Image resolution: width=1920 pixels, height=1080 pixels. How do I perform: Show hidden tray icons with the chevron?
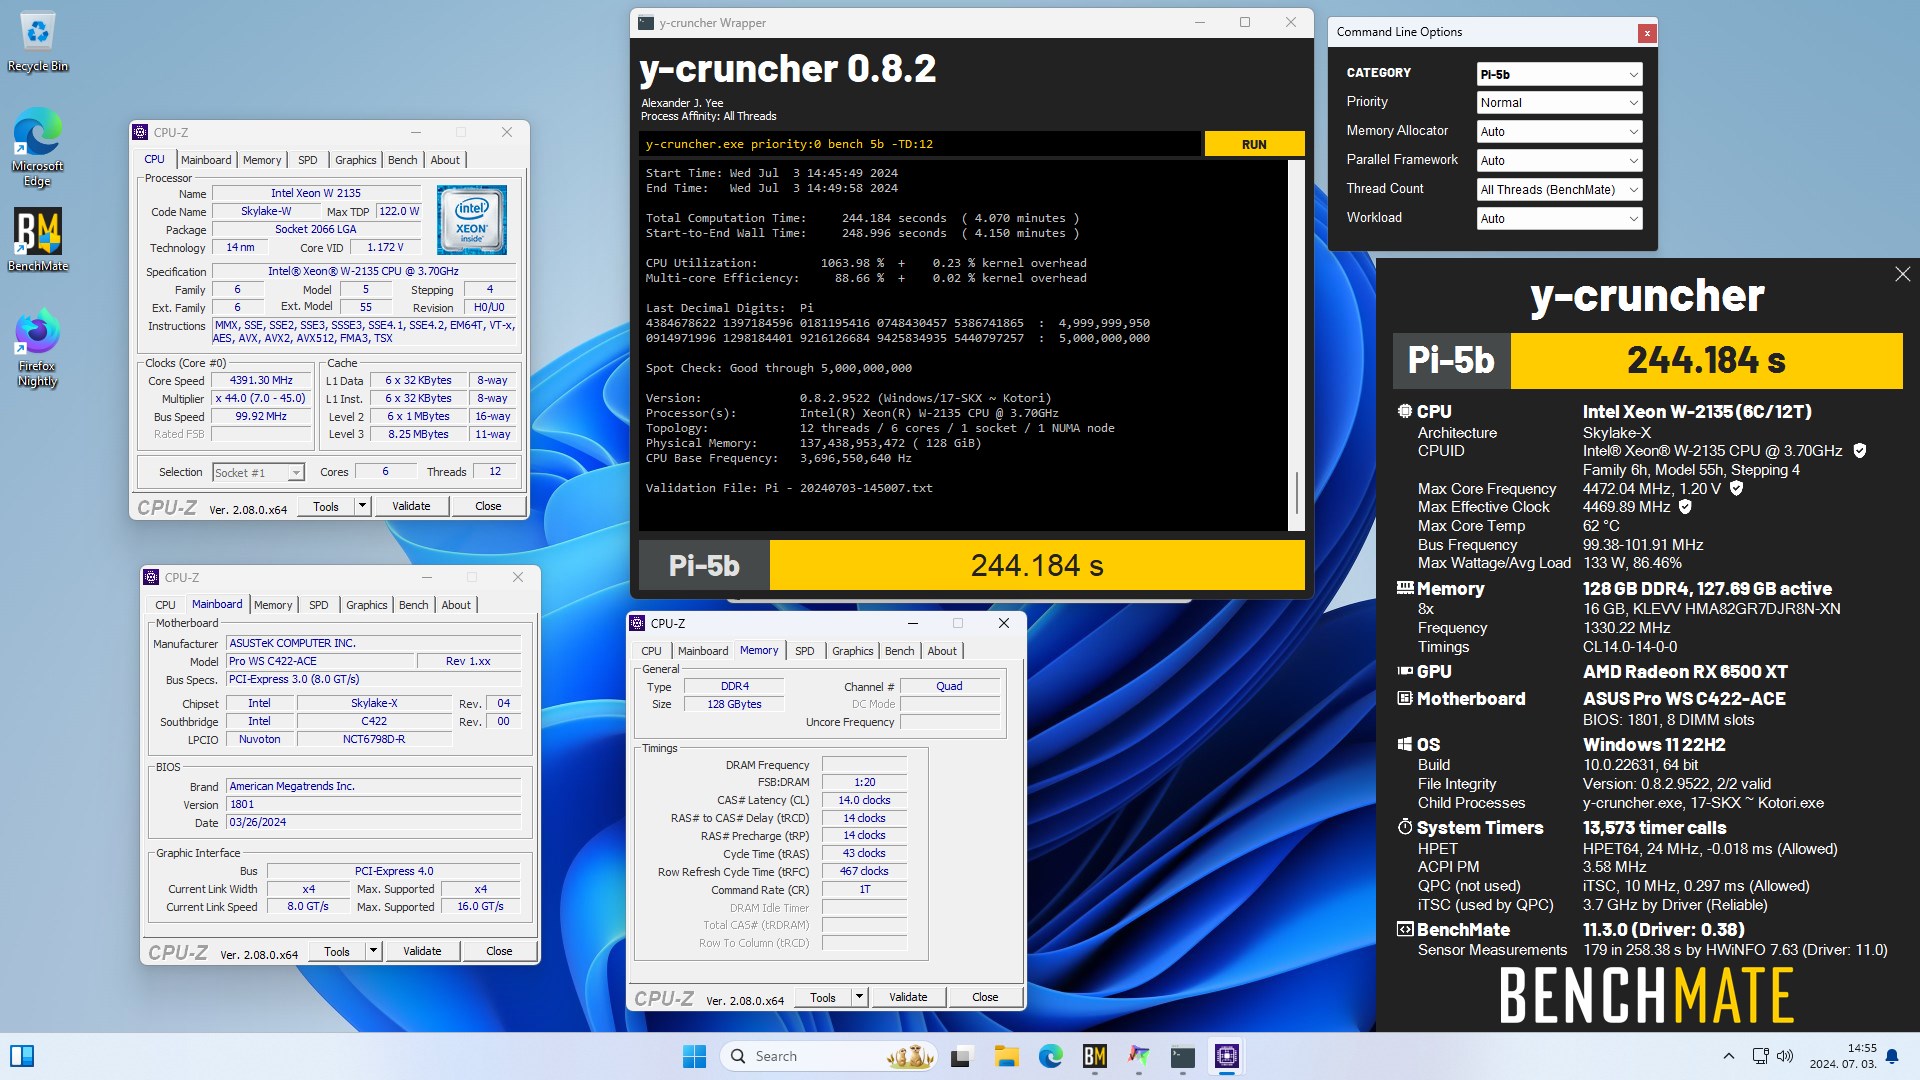(1728, 1056)
